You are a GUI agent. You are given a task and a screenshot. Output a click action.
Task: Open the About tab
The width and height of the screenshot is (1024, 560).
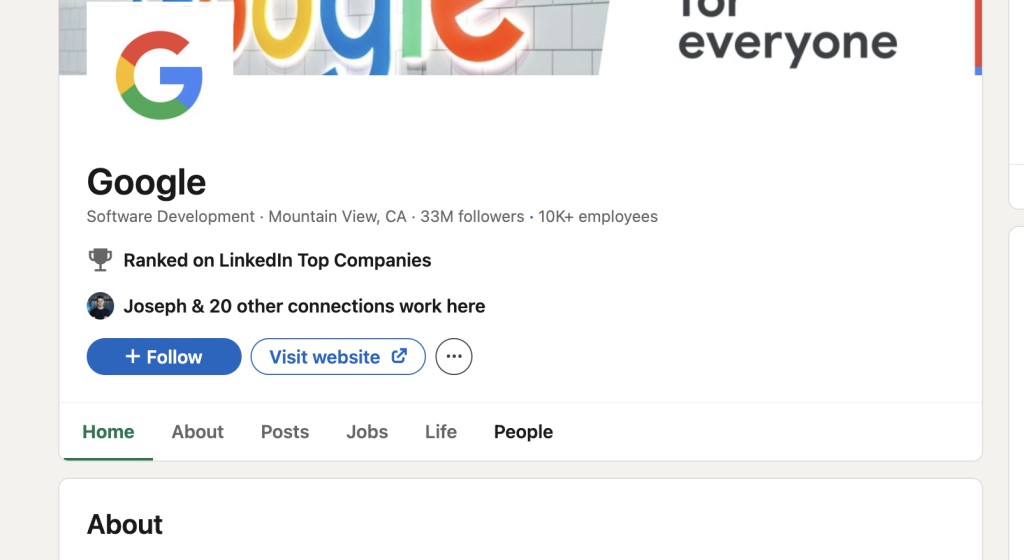[197, 431]
